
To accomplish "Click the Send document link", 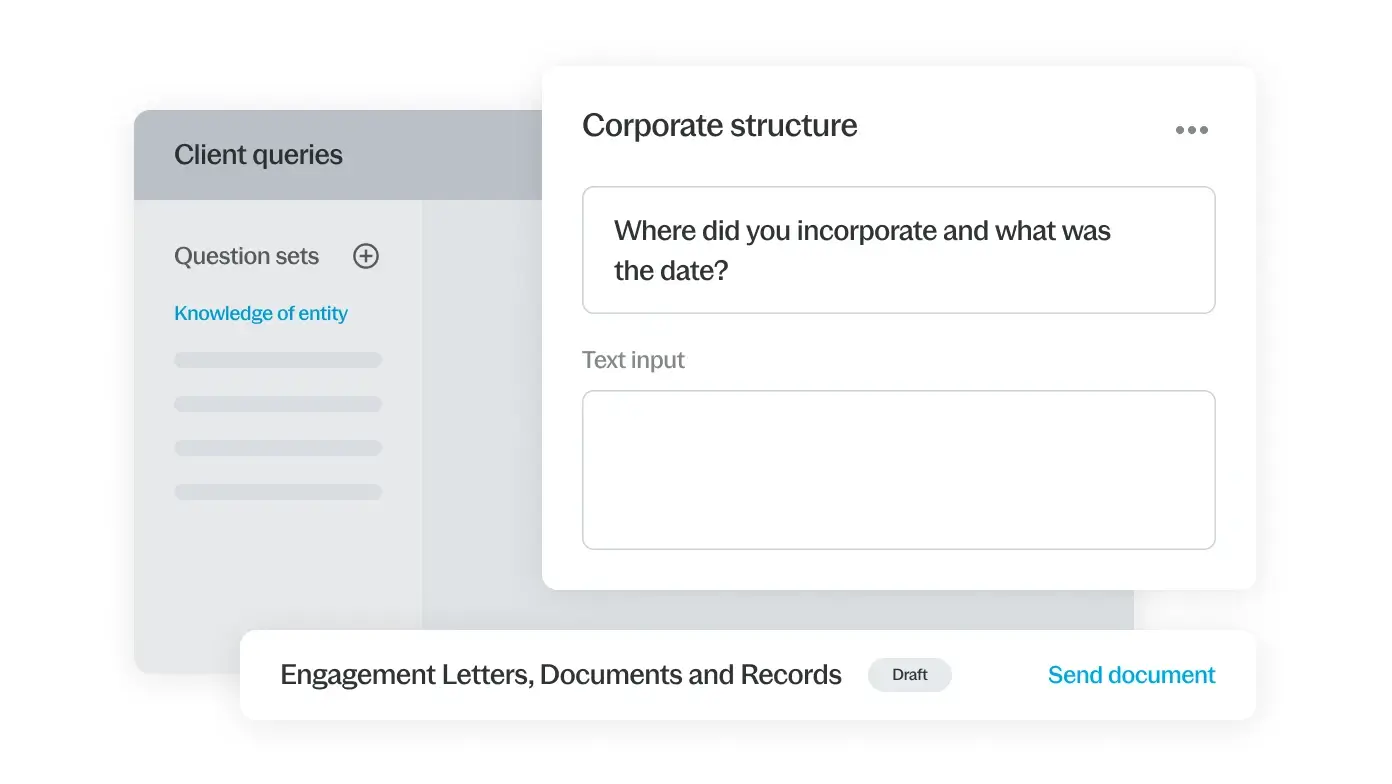I will click(1131, 675).
